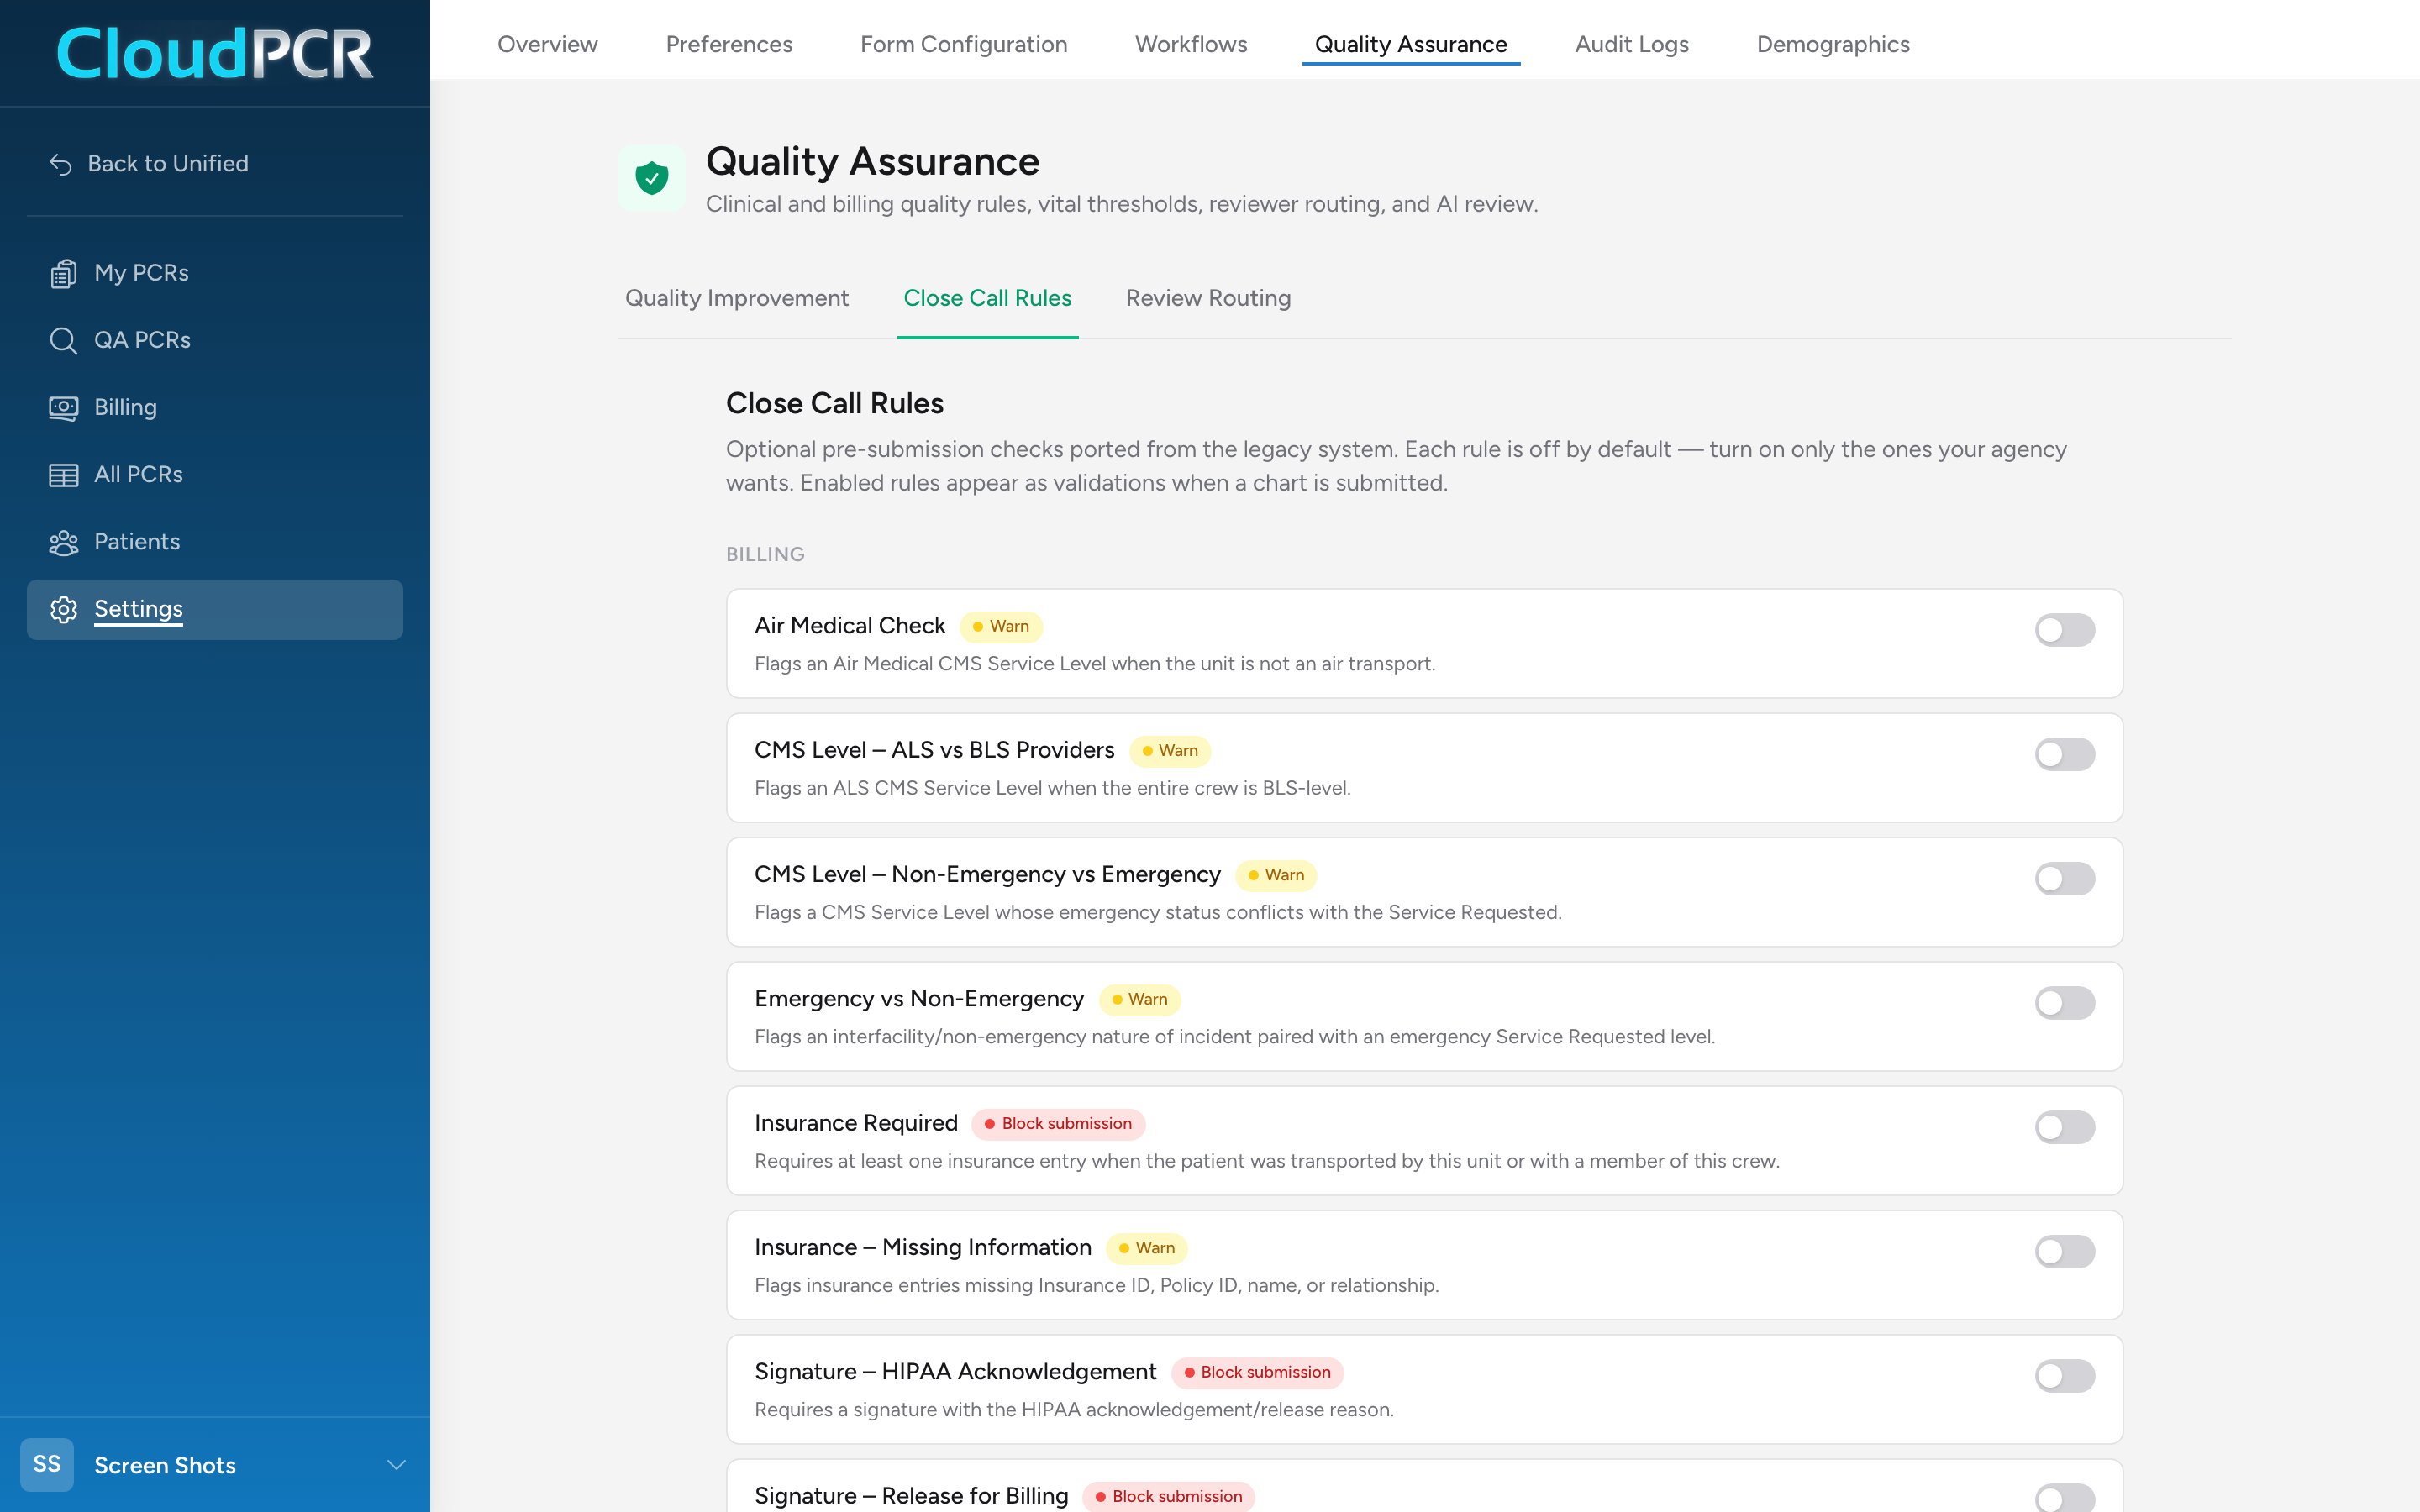Click the My PCRs clipboard icon
The width and height of the screenshot is (2420, 1512).
pyautogui.click(x=63, y=273)
